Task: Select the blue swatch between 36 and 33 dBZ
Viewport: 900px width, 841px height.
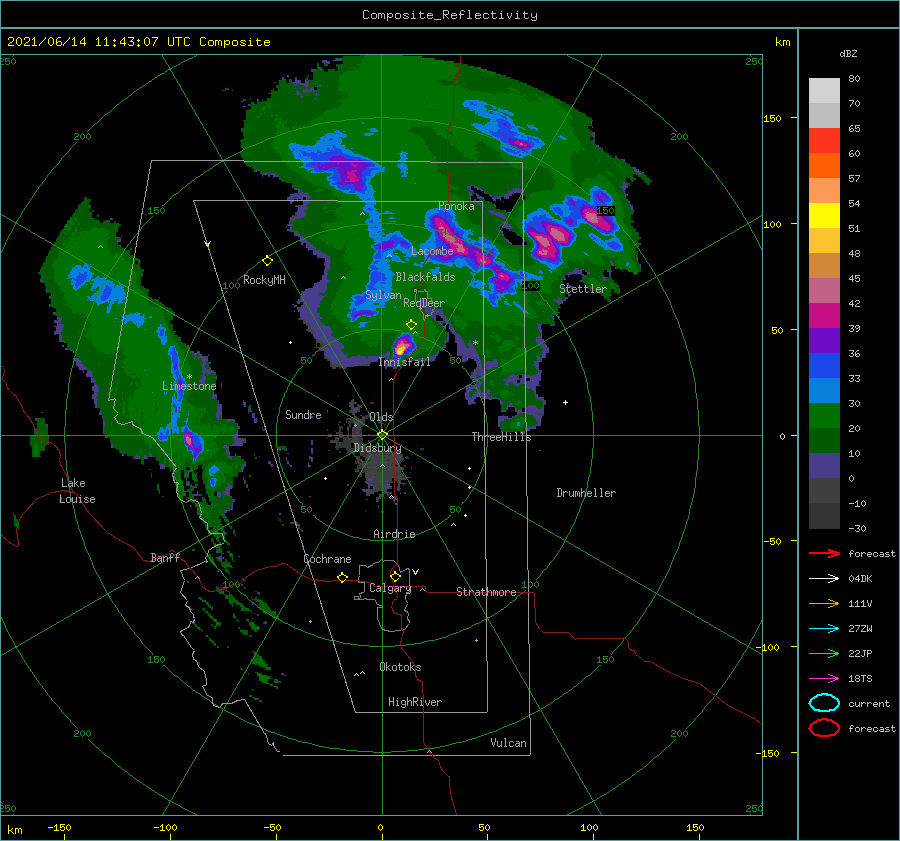Action: [824, 366]
